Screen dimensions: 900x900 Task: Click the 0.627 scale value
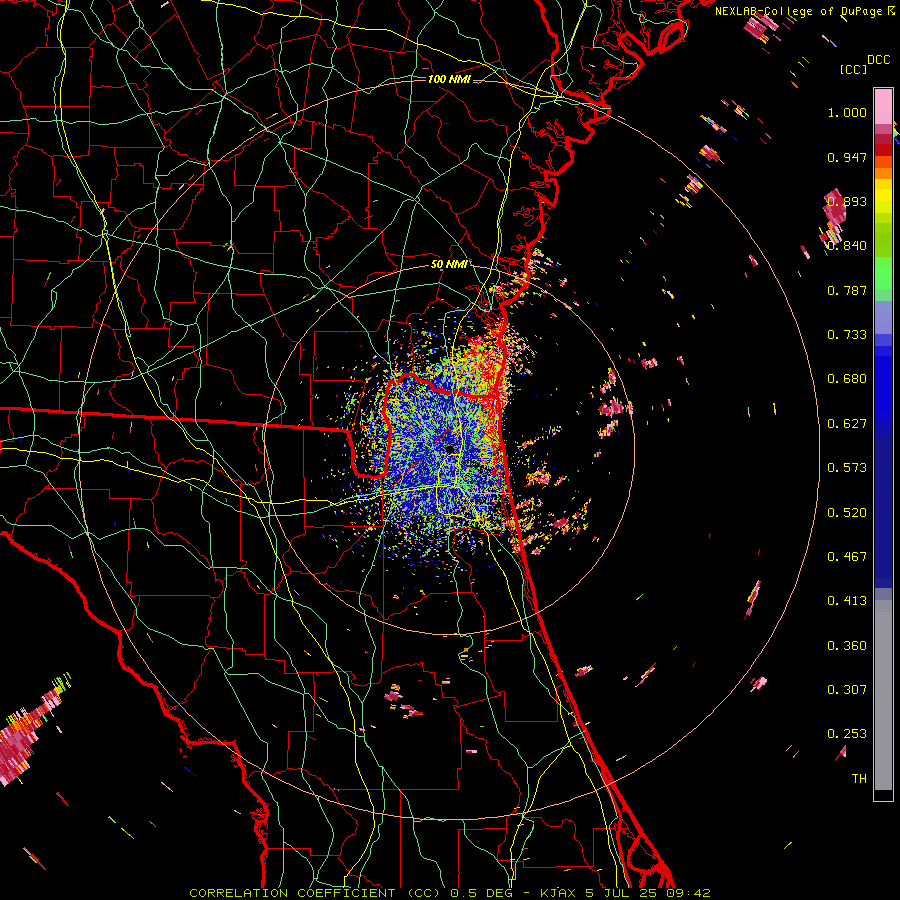(847, 424)
